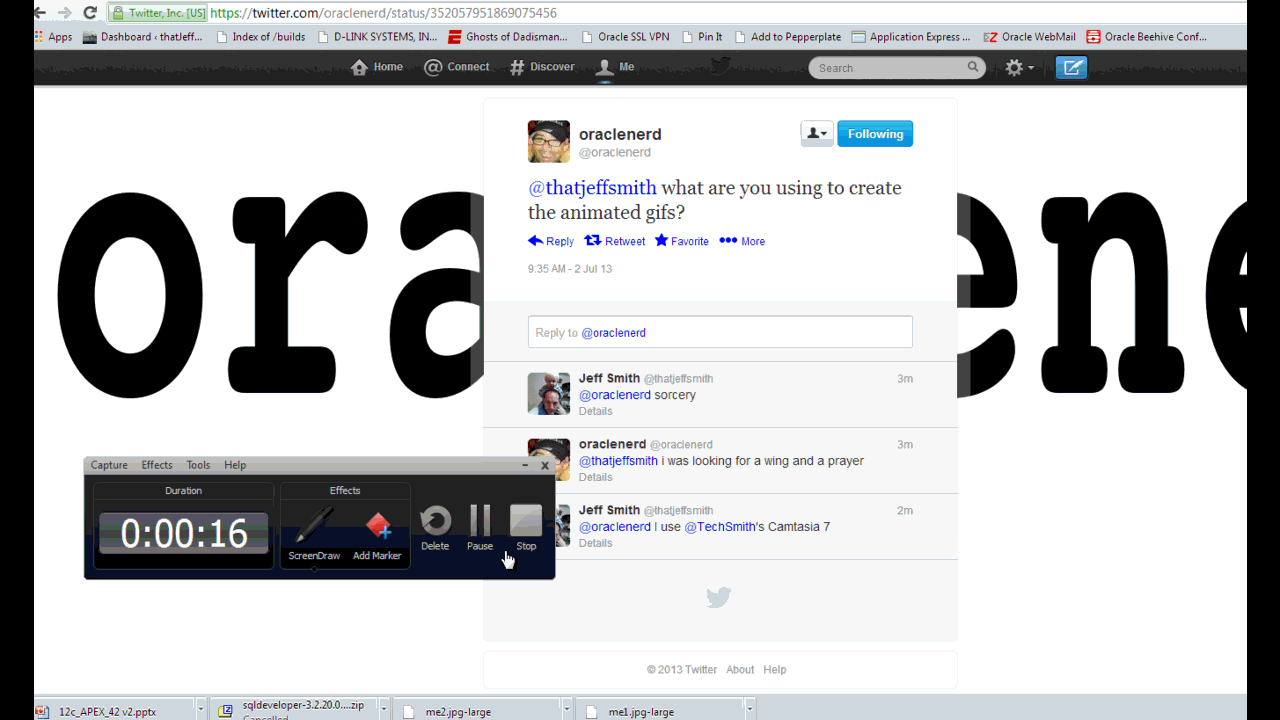Screen dimensions: 1280x720
Task: Open the More options on the tweet
Action: [x=742, y=241]
